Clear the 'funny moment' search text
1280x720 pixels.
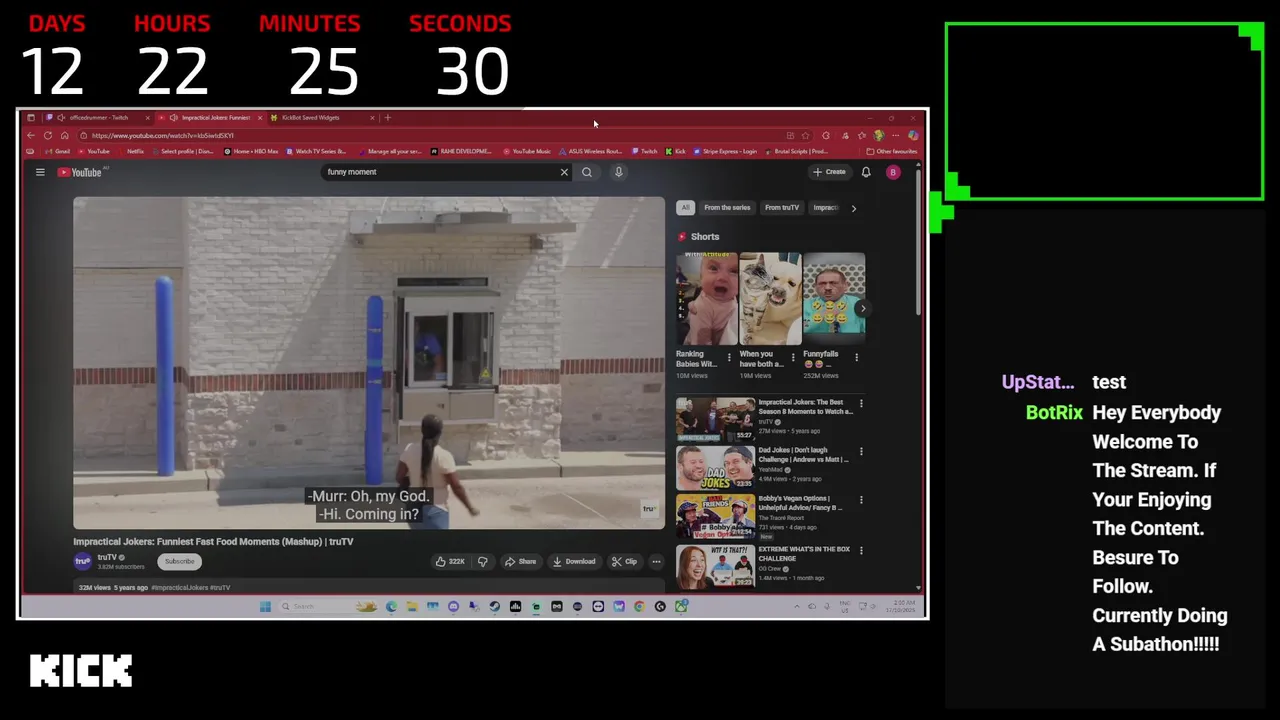click(564, 172)
